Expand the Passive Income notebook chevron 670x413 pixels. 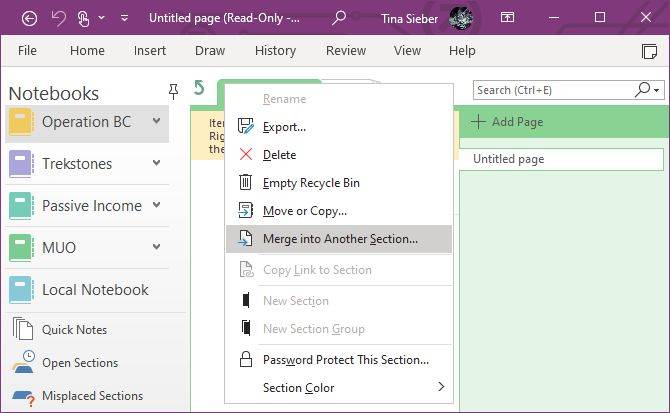pyautogui.click(x=157, y=205)
